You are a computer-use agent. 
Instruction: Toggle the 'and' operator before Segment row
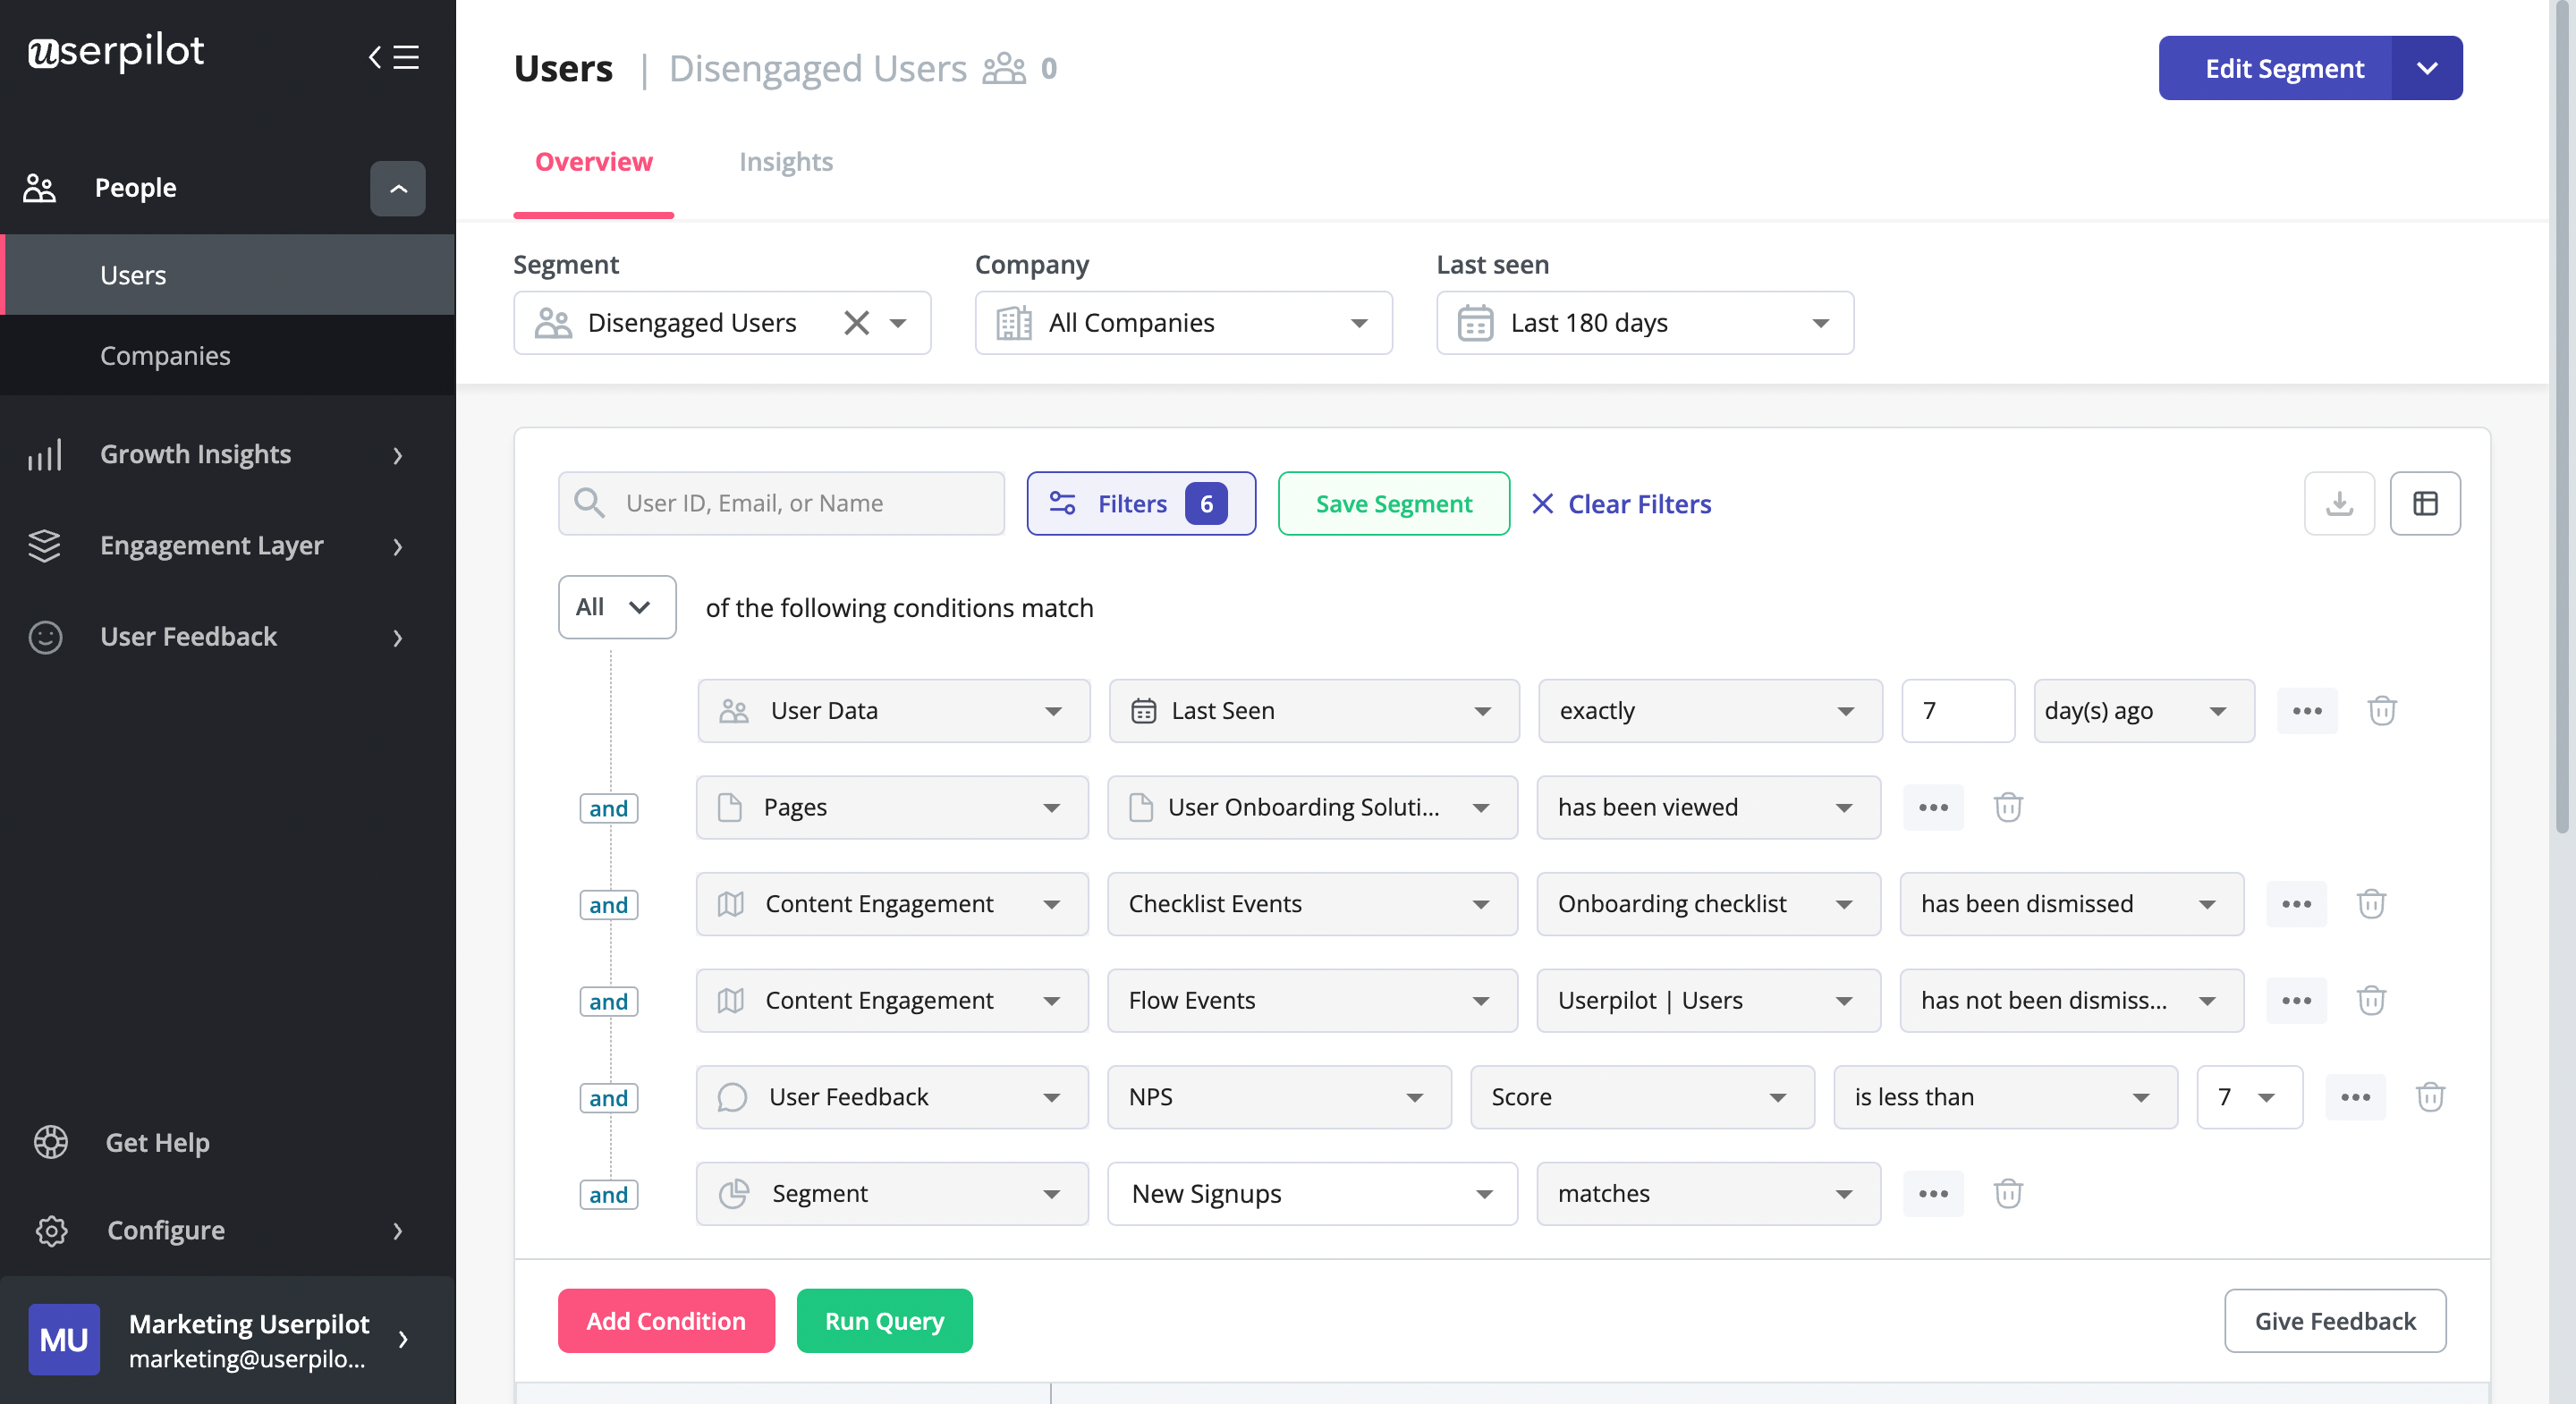pos(608,1194)
